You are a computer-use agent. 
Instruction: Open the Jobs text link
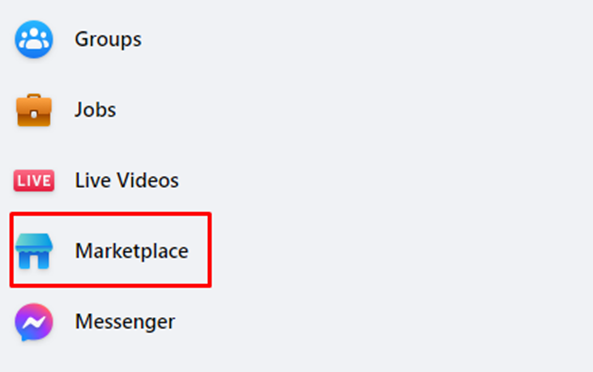pos(95,110)
